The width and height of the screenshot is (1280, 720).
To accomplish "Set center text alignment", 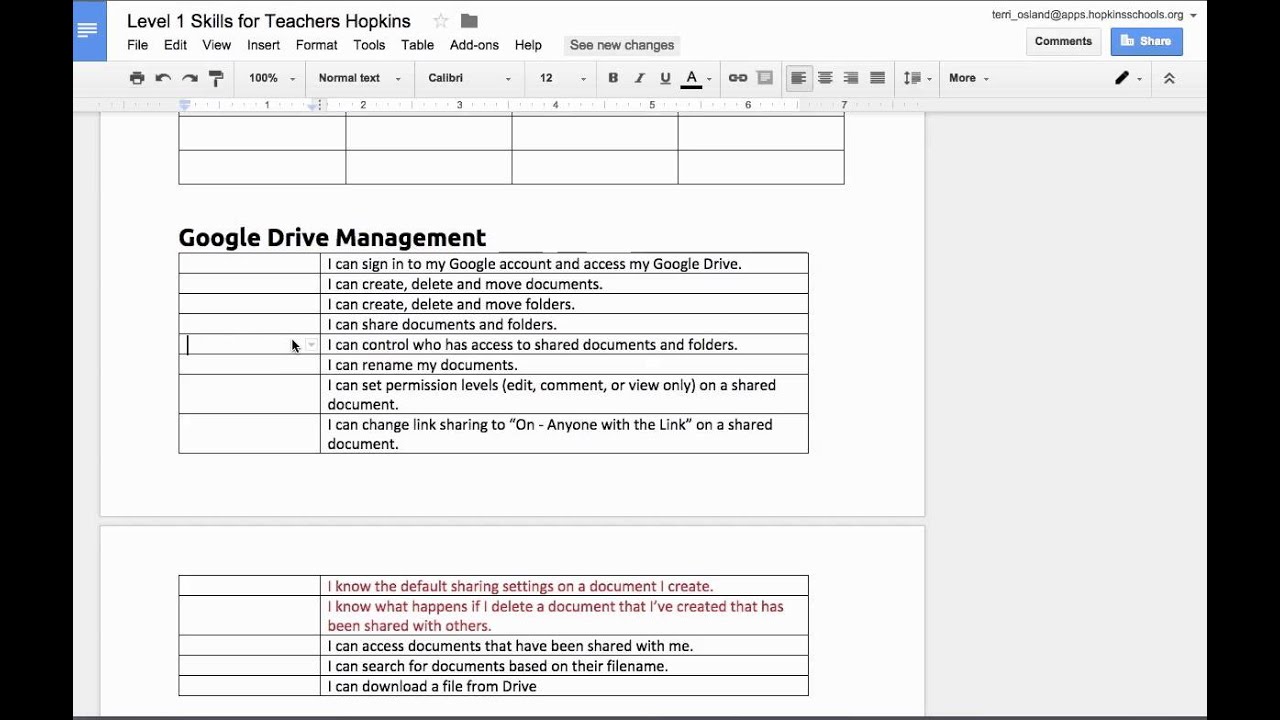I will coord(825,78).
